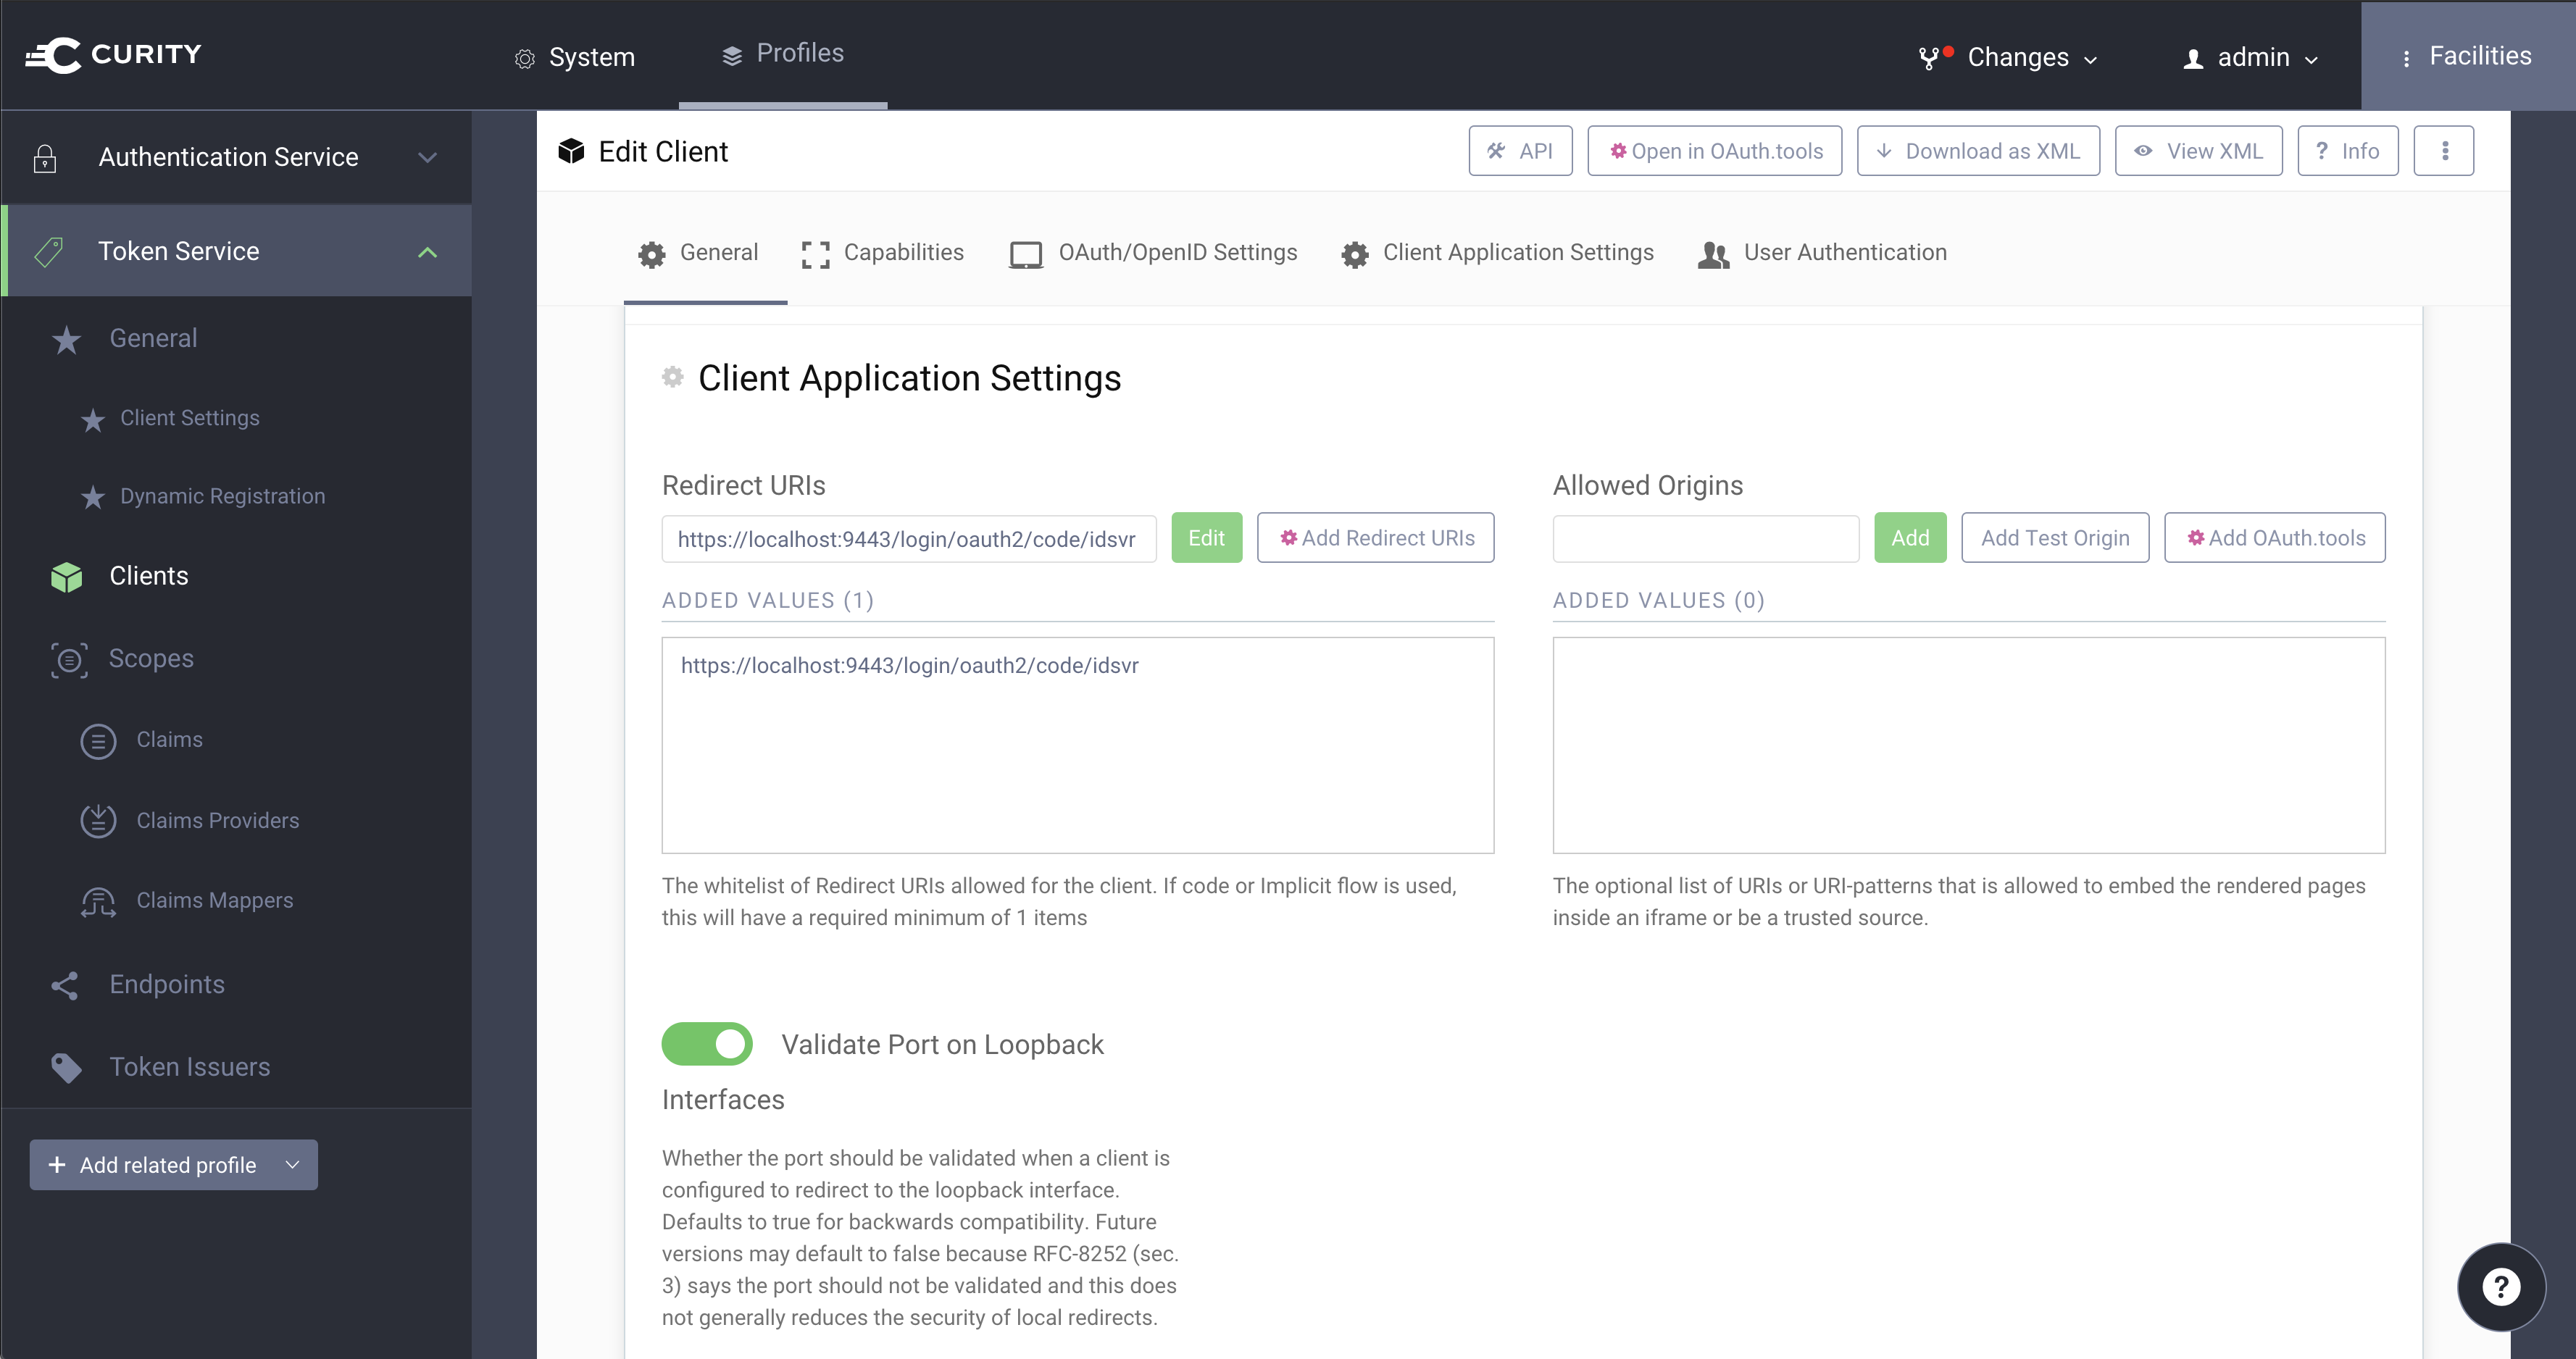Click the Add Redirect URIs button
Screen dimensions: 2576x1359
[x=1375, y=538]
